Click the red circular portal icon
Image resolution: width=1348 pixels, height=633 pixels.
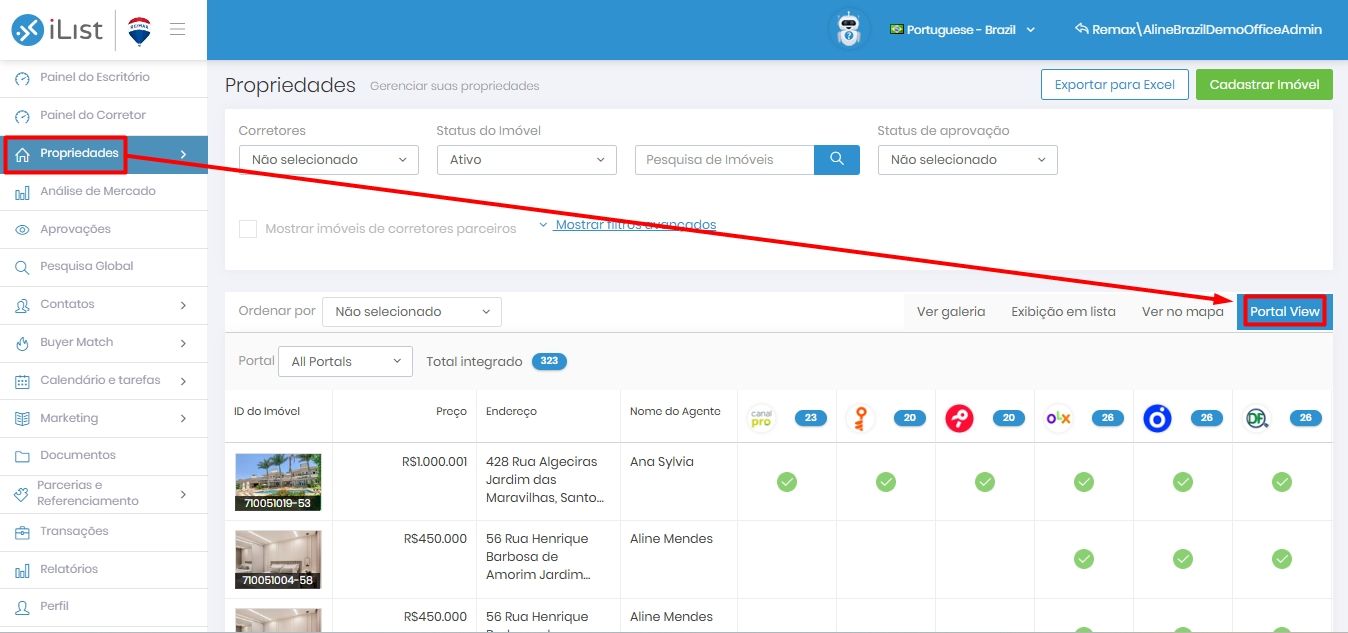tap(959, 418)
